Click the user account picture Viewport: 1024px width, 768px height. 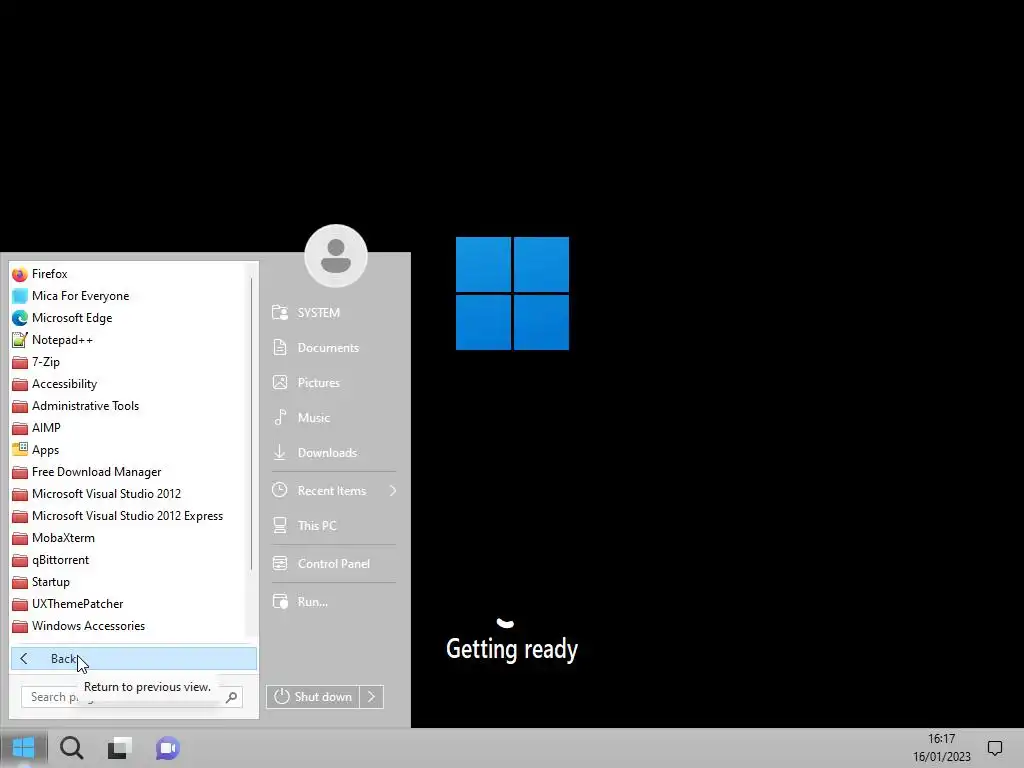pyautogui.click(x=336, y=255)
